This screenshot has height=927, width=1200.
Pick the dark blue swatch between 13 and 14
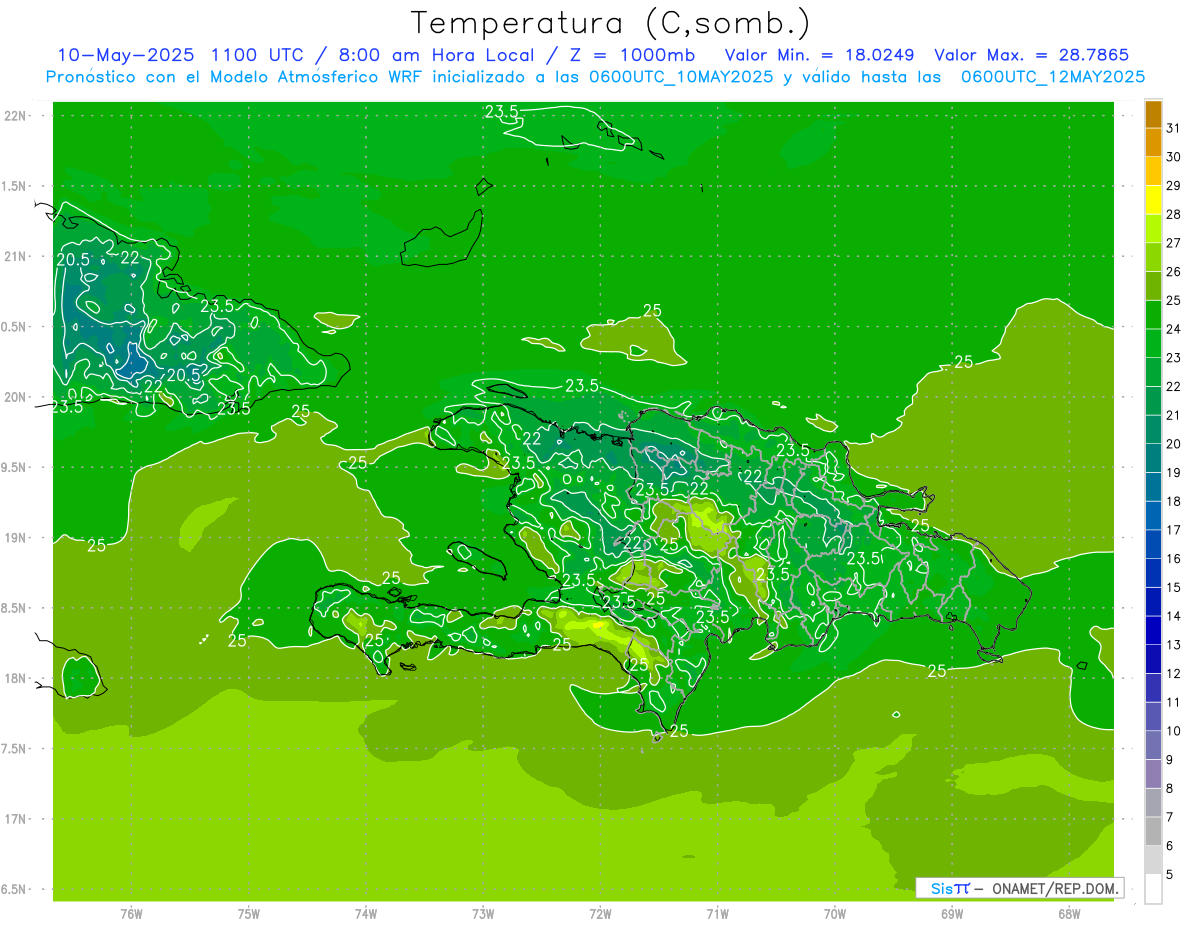click(x=1153, y=631)
